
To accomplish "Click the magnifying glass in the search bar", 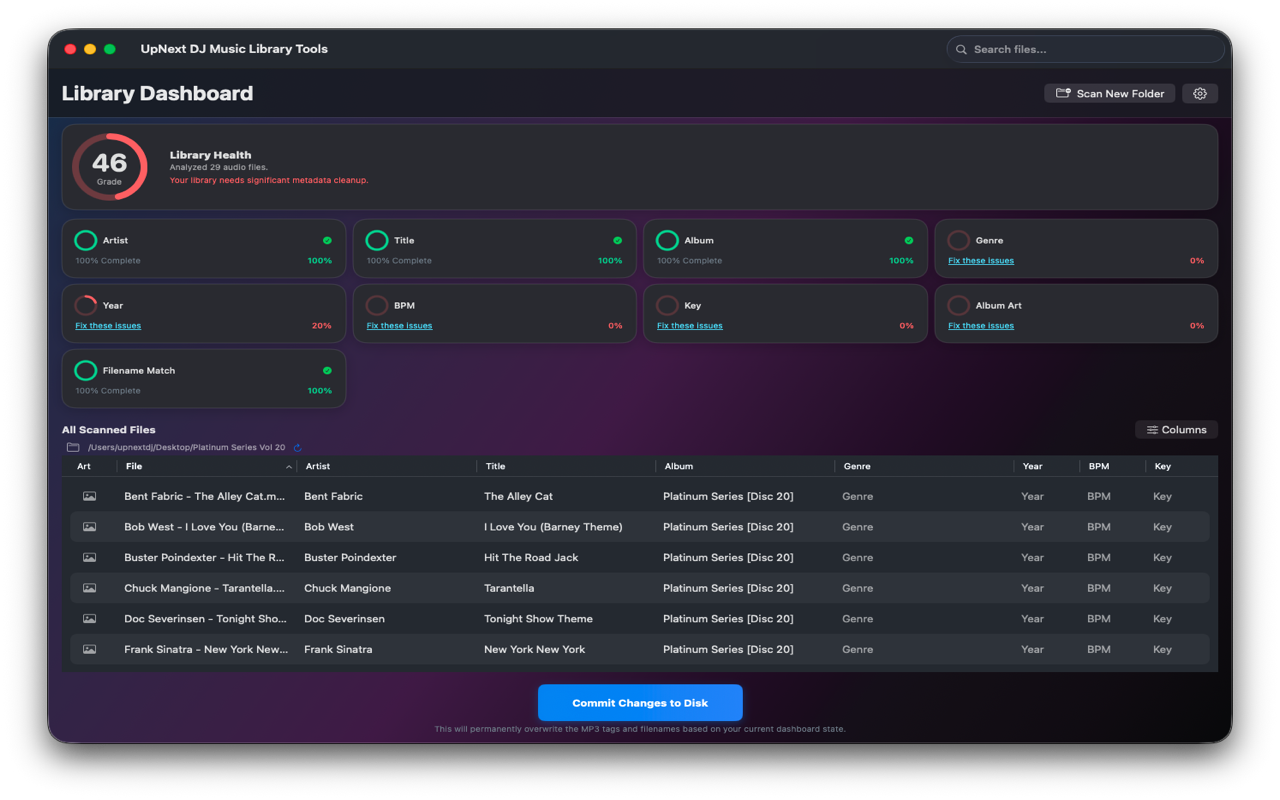I will [961, 48].
